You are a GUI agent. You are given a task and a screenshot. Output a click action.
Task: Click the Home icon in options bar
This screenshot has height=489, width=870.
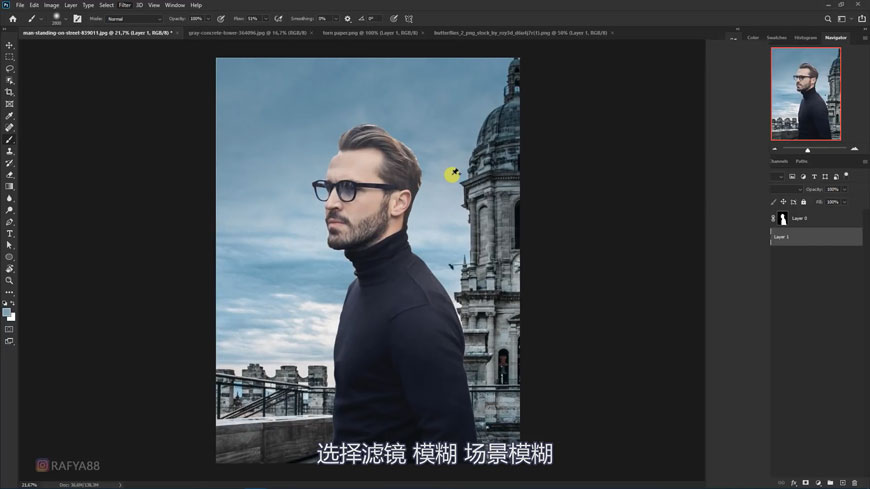pos(12,19)
